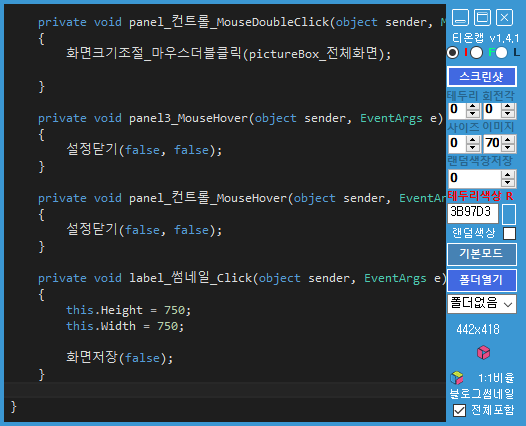Uncheck the 전체포함 checkbox
The height and width of the screenshot is (426, 526).
point(459,410)
